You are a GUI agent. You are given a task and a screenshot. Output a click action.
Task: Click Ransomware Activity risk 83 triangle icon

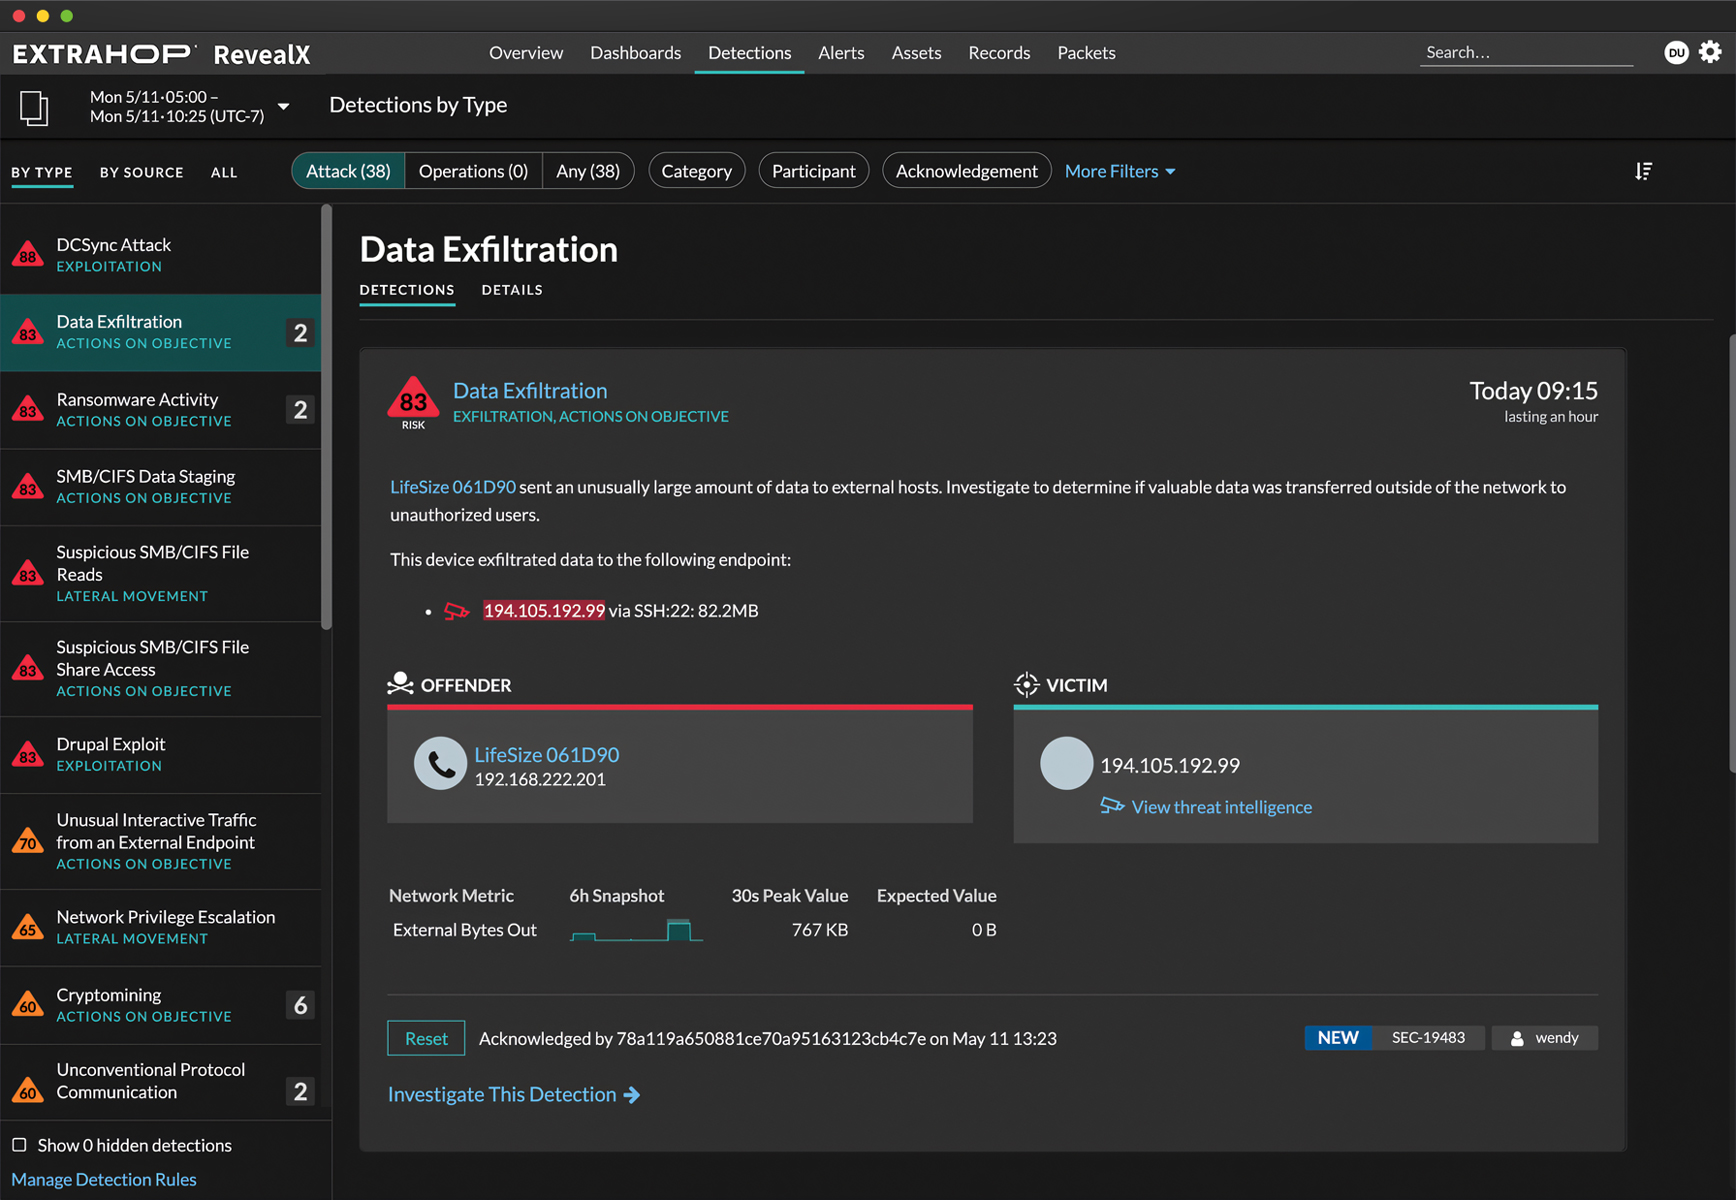click(x=28, y=409)
